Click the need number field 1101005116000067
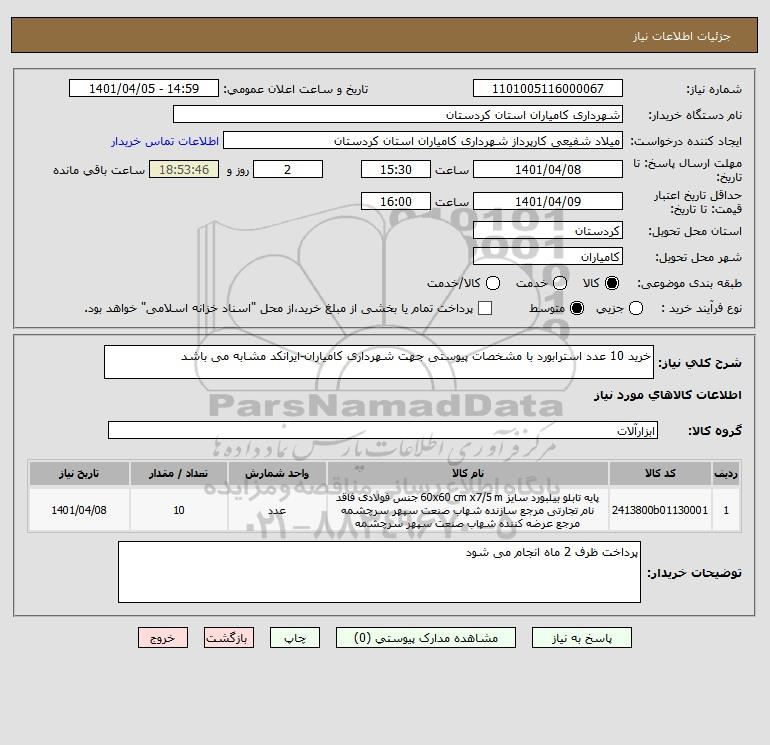770x745 pixels. [x=548, y=88]
